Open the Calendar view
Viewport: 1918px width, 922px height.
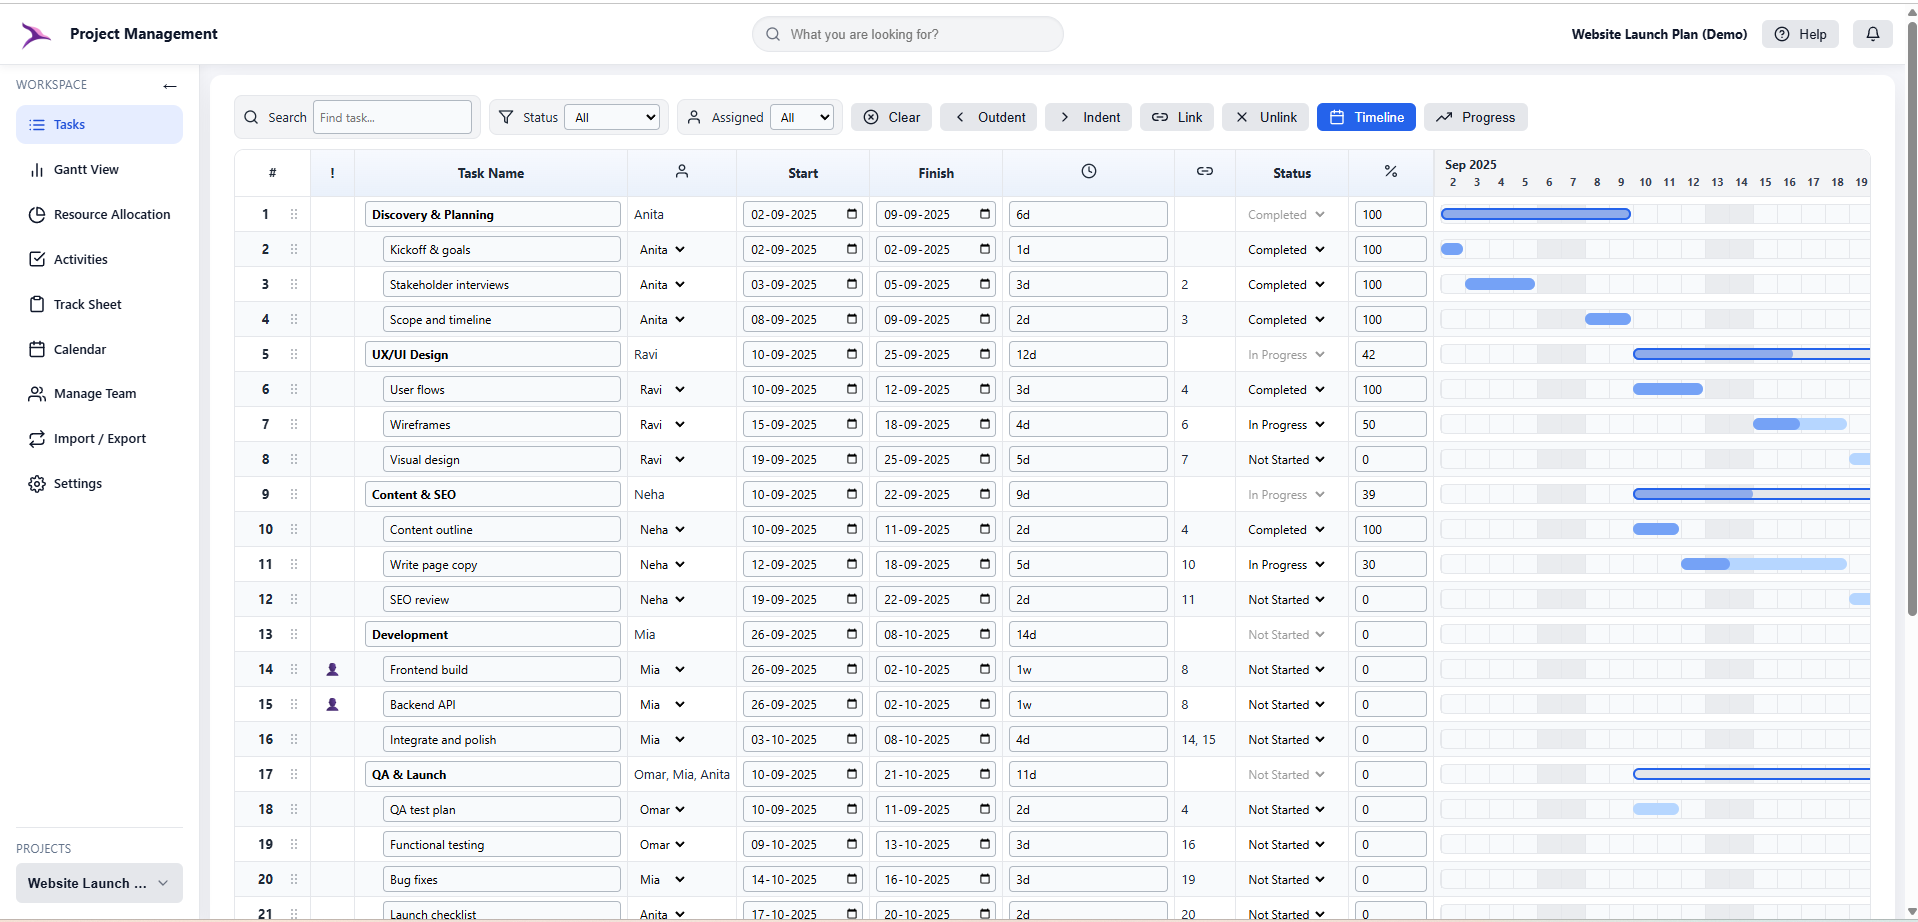pyautogui.click(x=80, y=349)
